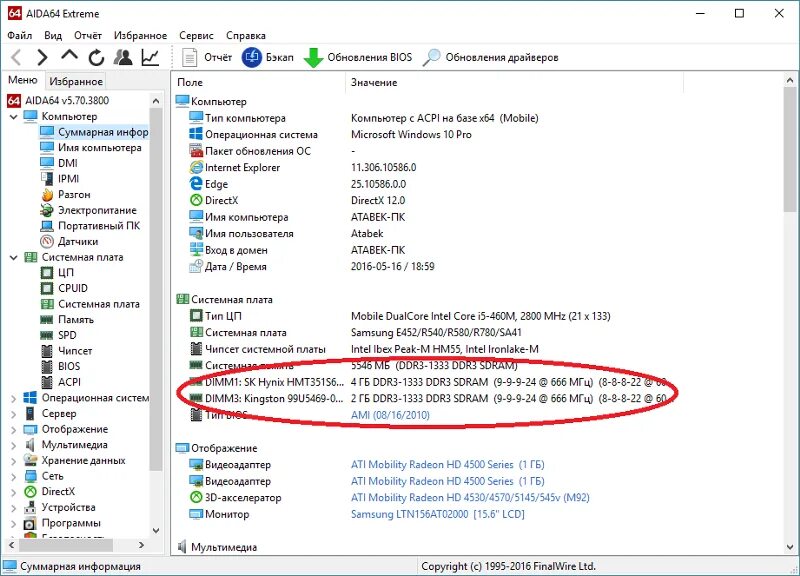Screen dimensions: 800x576
Task: Open the Вид menu
Action: pyautogui.click(x=53, y=35)
